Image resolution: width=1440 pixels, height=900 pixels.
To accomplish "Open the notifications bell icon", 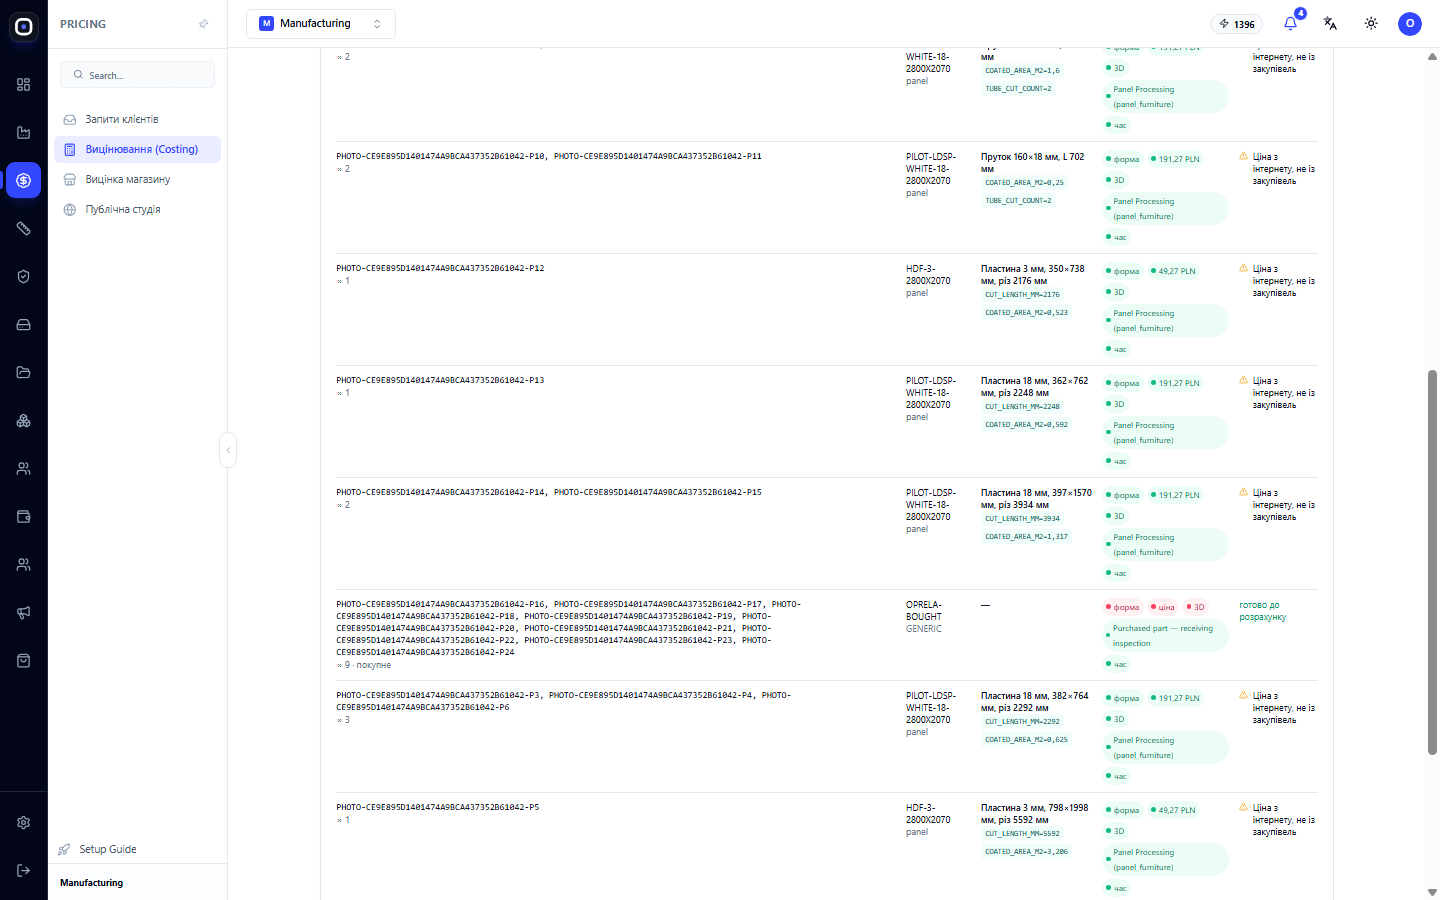I will pyautogui.click(x=1291, y=24).
